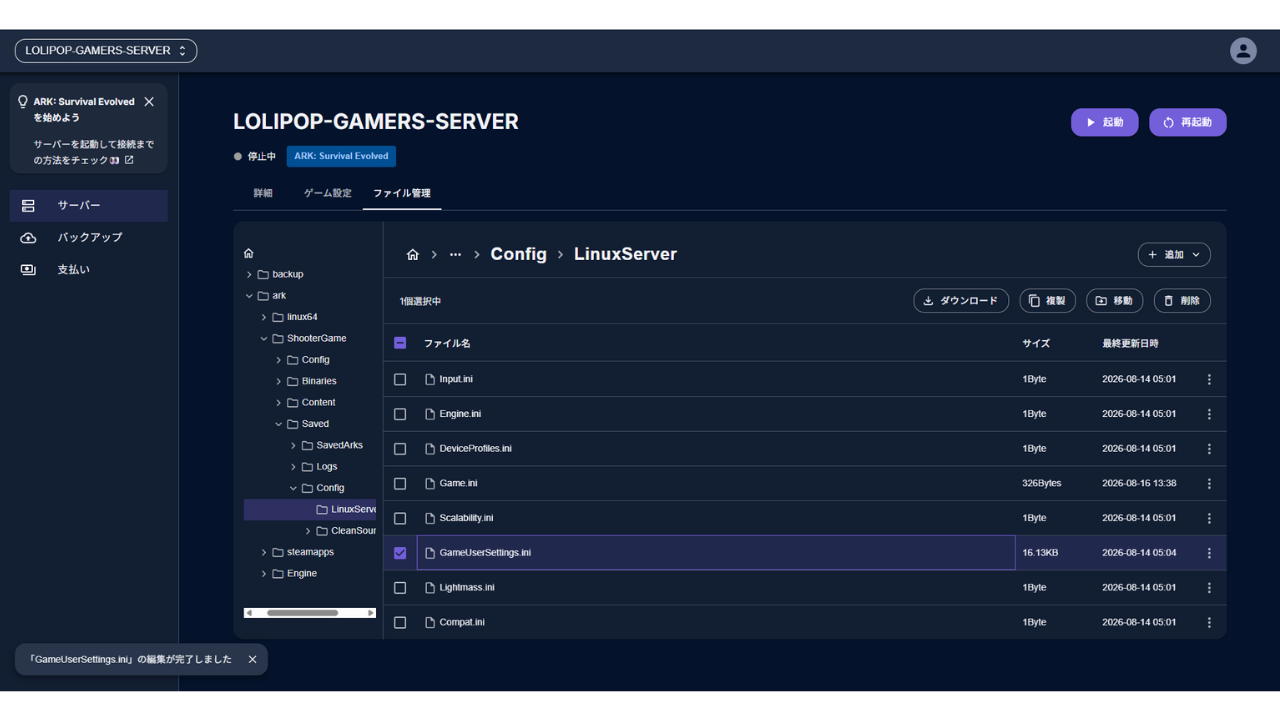
Task: Click the 起動 (Start) button
Action: pyautogui.click(x=1105, y=122)
